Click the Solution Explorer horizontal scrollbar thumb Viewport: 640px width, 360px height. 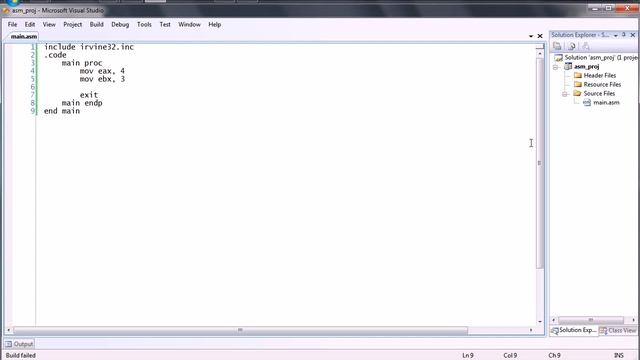[x=591, y=320]
